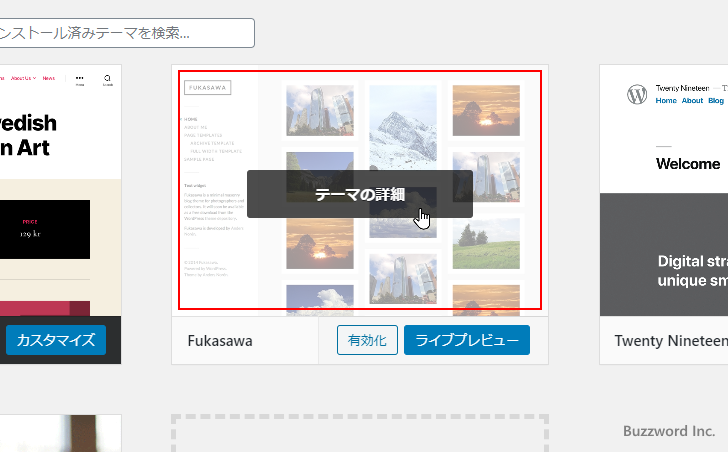Open the Blog link in Twenty Nineteen preview
Viewport: 728px width, 452px height.
coord(716,101)
